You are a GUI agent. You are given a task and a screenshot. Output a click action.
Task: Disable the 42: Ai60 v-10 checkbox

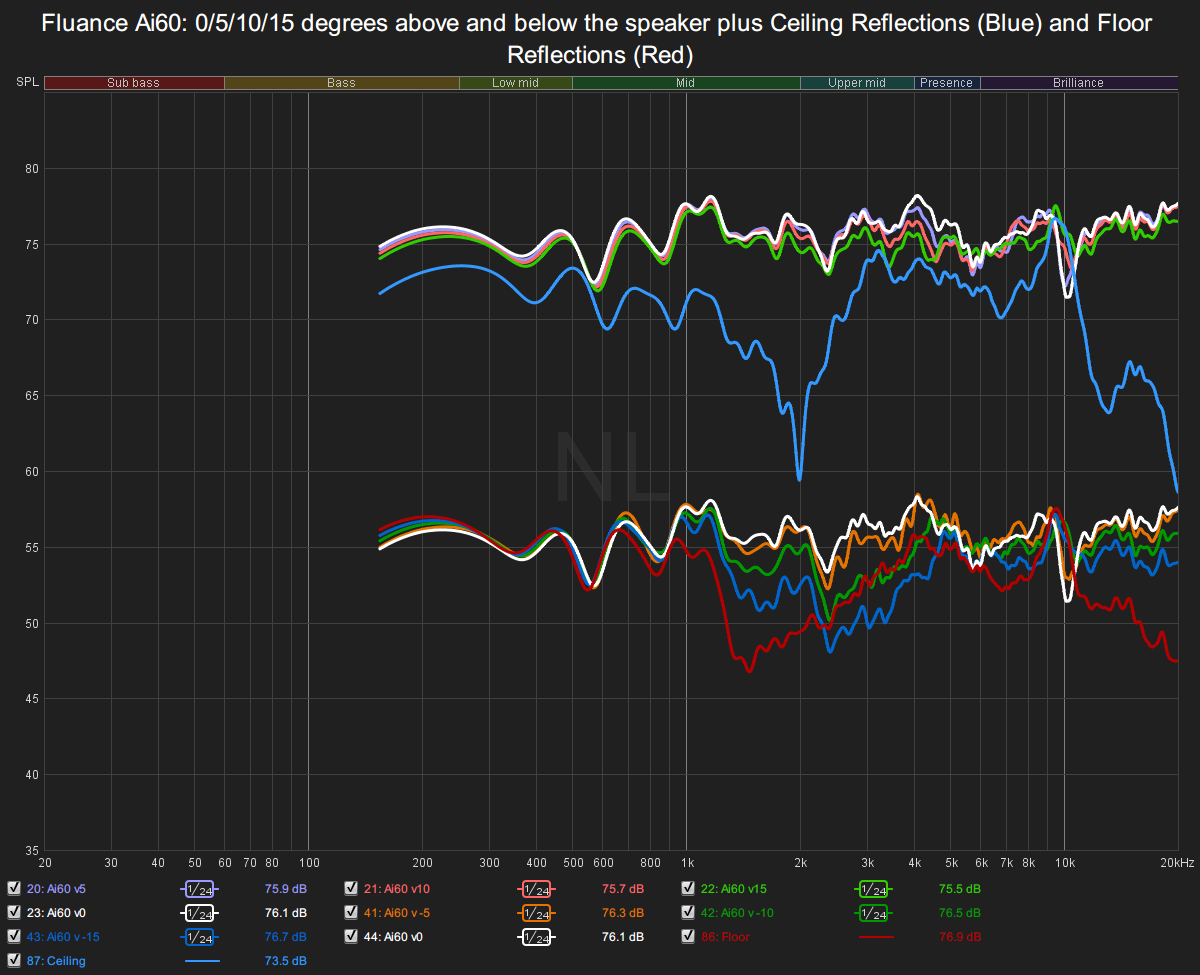[x=688, y=912]
